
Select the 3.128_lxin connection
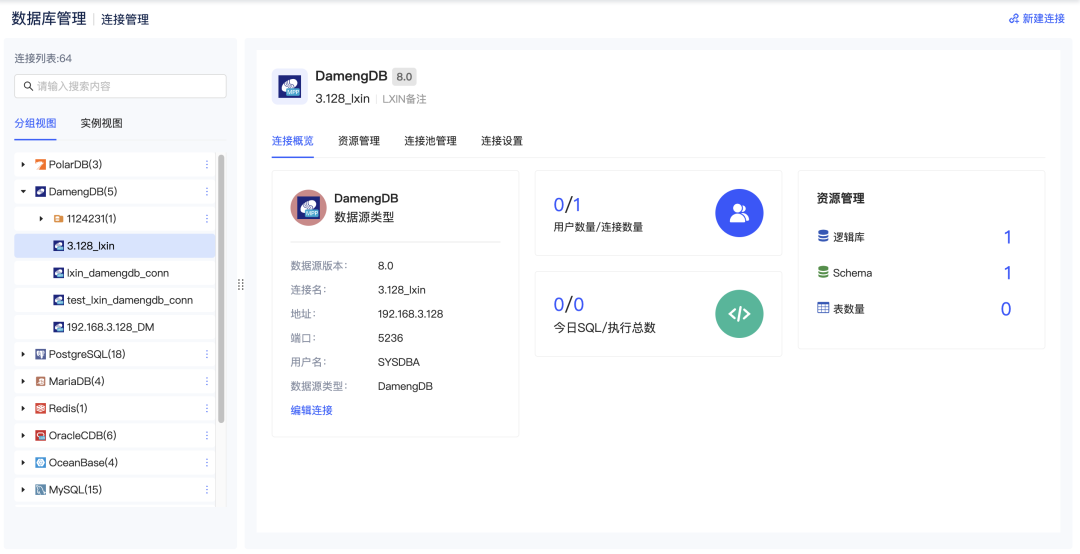[x=114, y=246]
